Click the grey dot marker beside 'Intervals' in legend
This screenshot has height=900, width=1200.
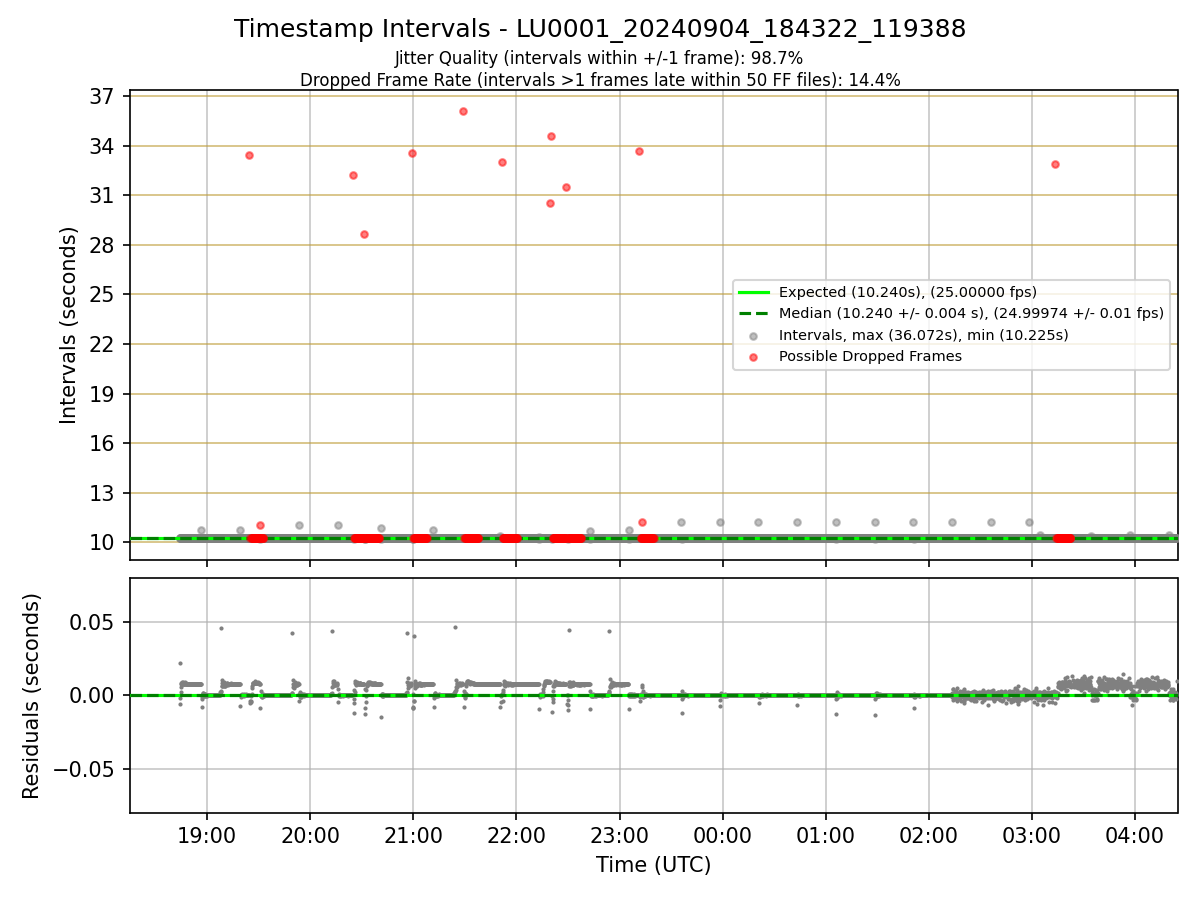coord(755,335)
